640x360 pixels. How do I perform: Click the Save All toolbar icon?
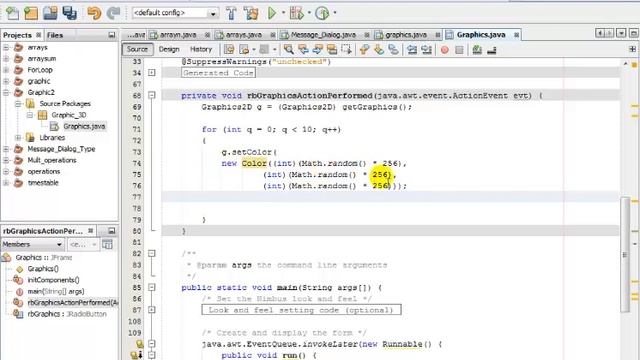pyautogui.click(x=69, y=13)
